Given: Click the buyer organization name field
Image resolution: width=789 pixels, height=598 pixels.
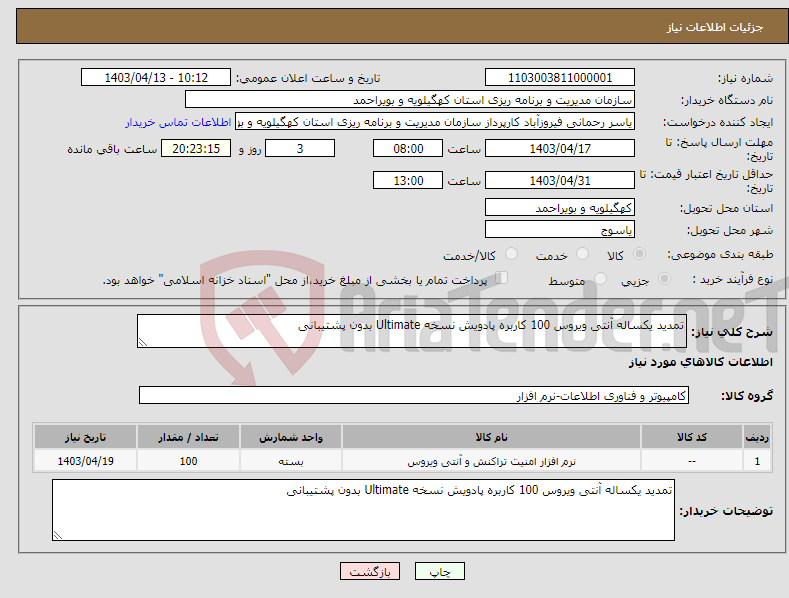Looking at the screenshot, I should 410,100.
